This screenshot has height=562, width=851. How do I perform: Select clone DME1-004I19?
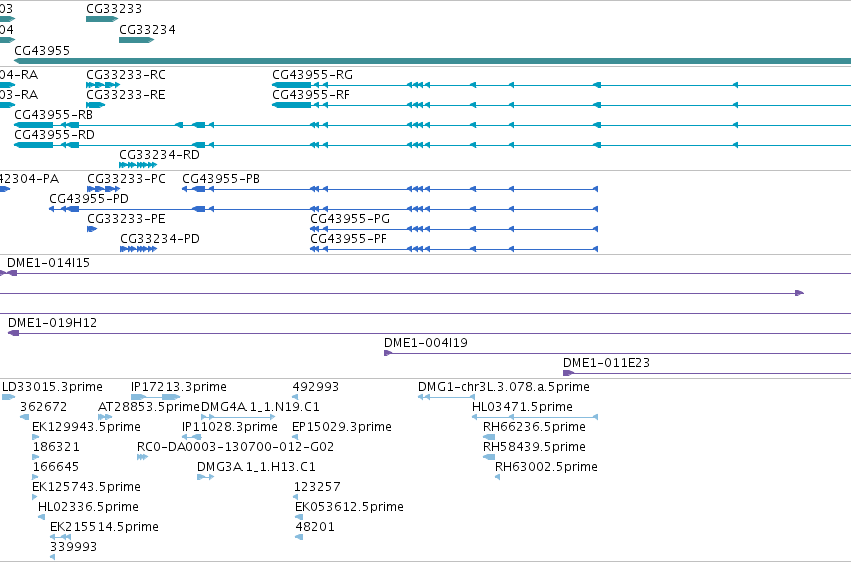426,343
